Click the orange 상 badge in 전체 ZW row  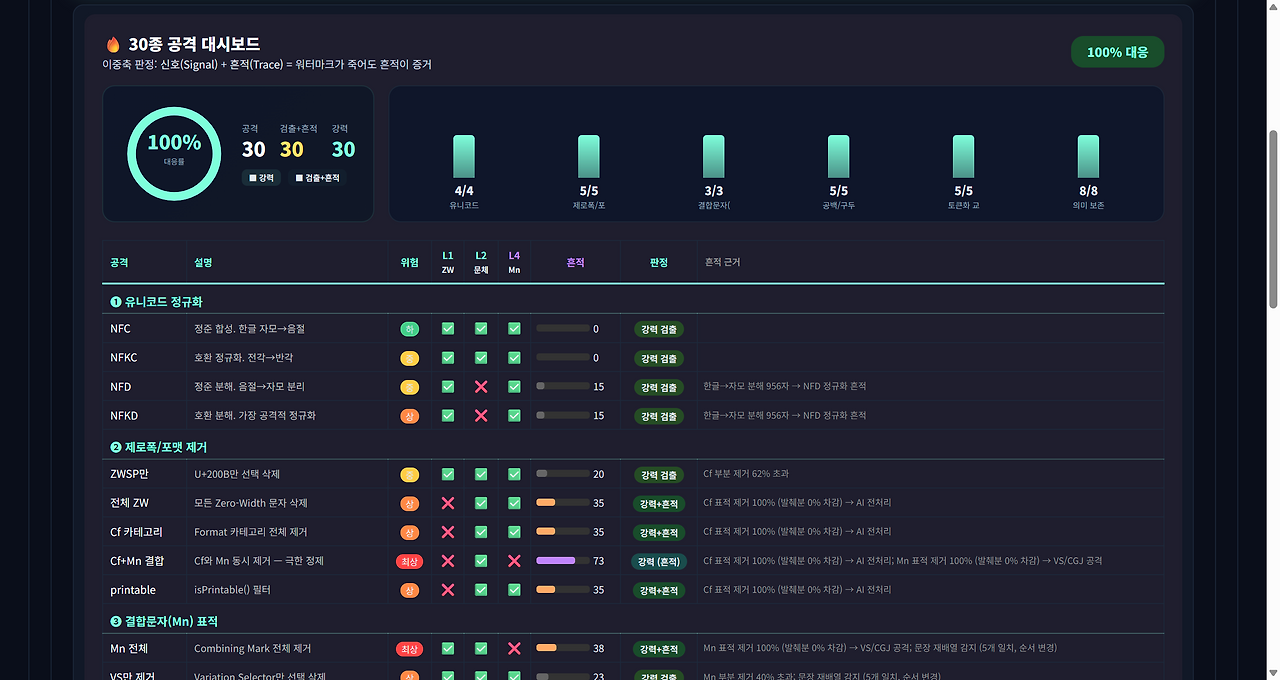409,503
